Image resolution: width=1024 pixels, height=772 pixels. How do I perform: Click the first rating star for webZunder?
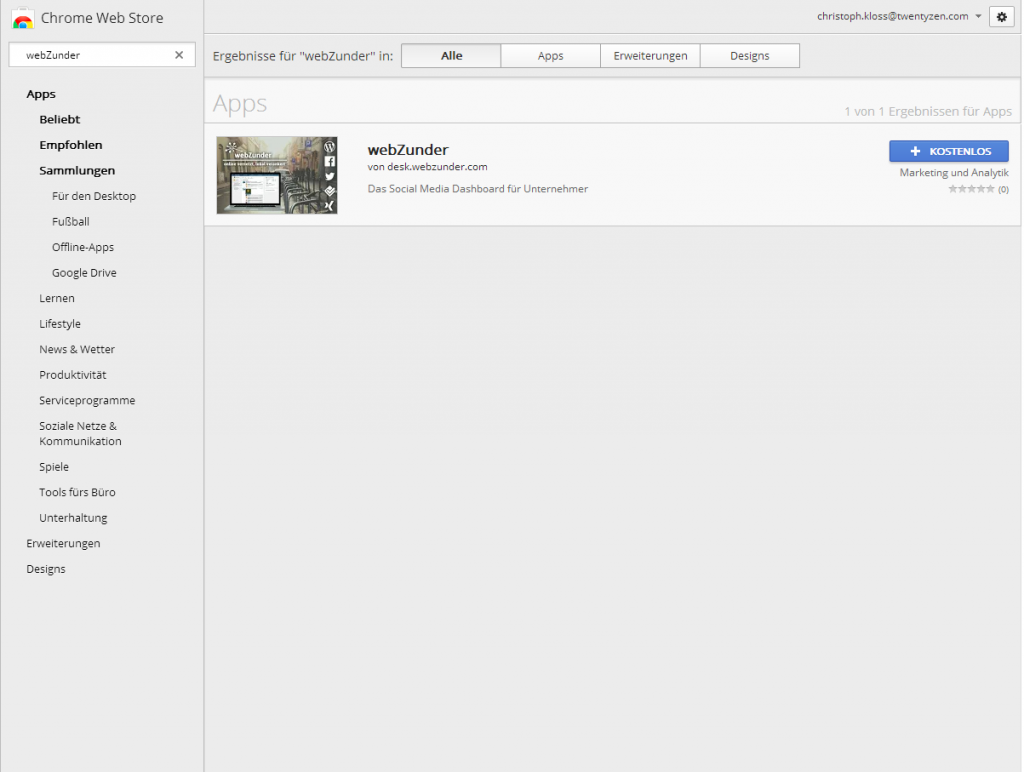coord(953,188)
